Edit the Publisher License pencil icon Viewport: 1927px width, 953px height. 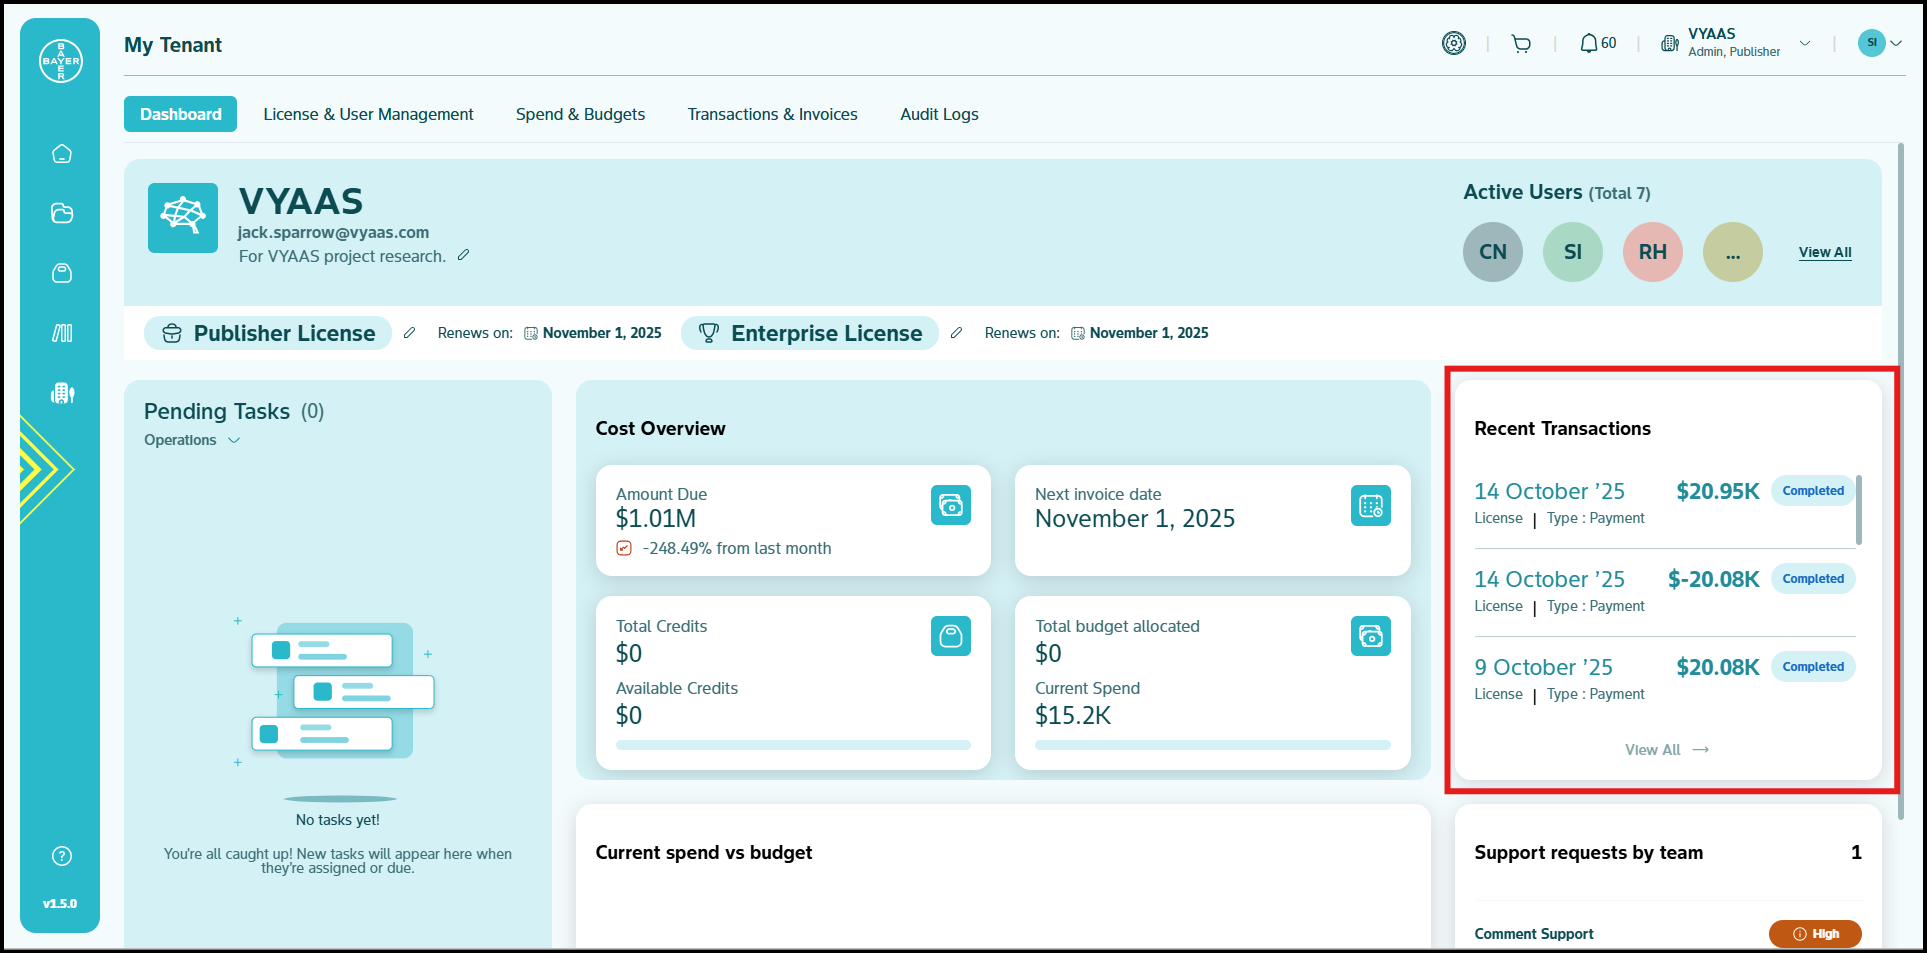[409, 333]
